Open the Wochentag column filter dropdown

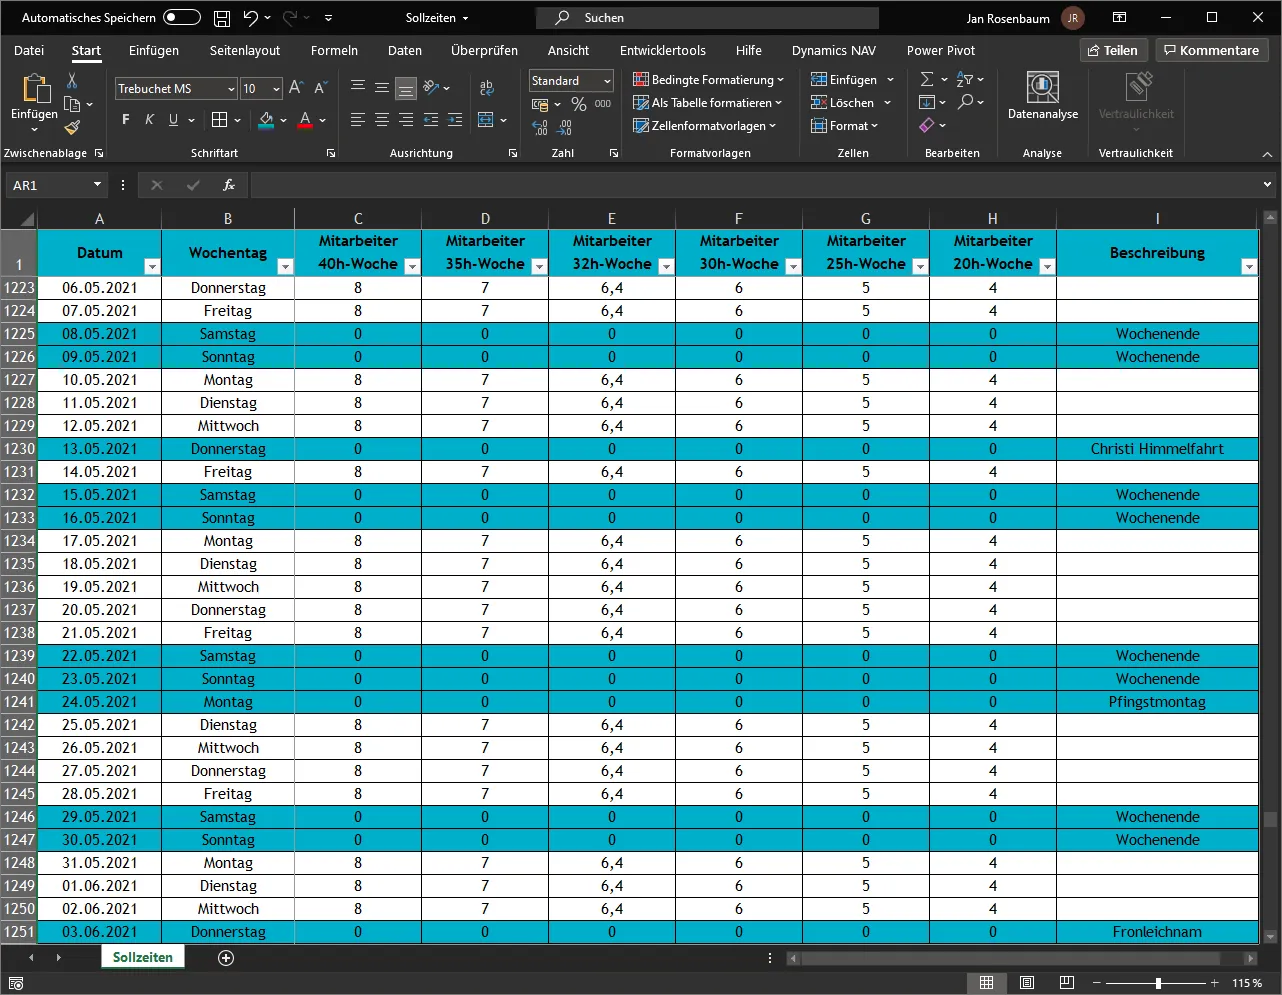point(285,266)
